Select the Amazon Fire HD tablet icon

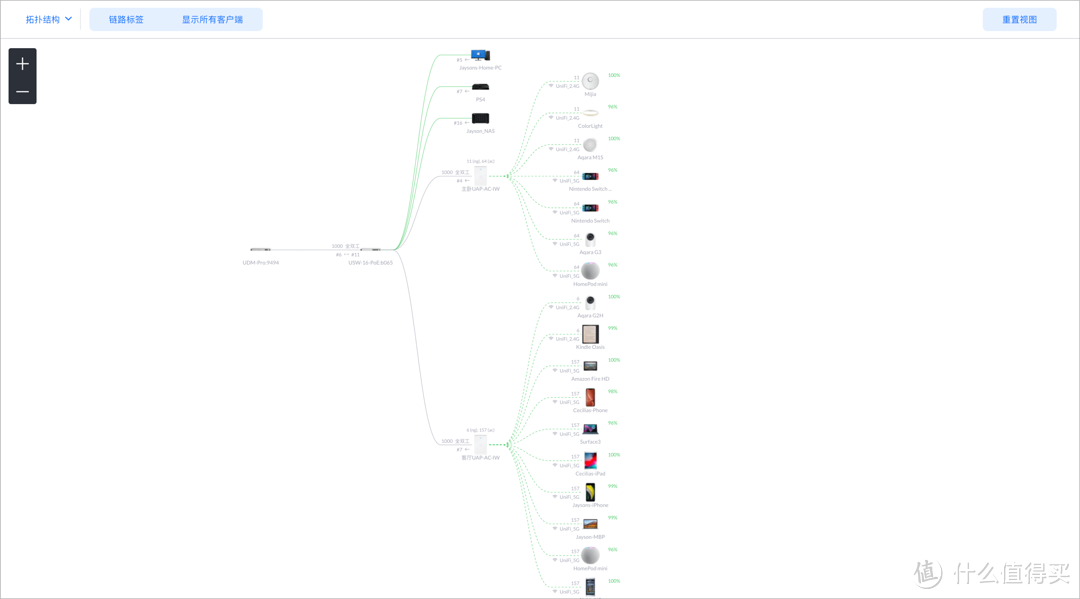click(x=590, y=366)
